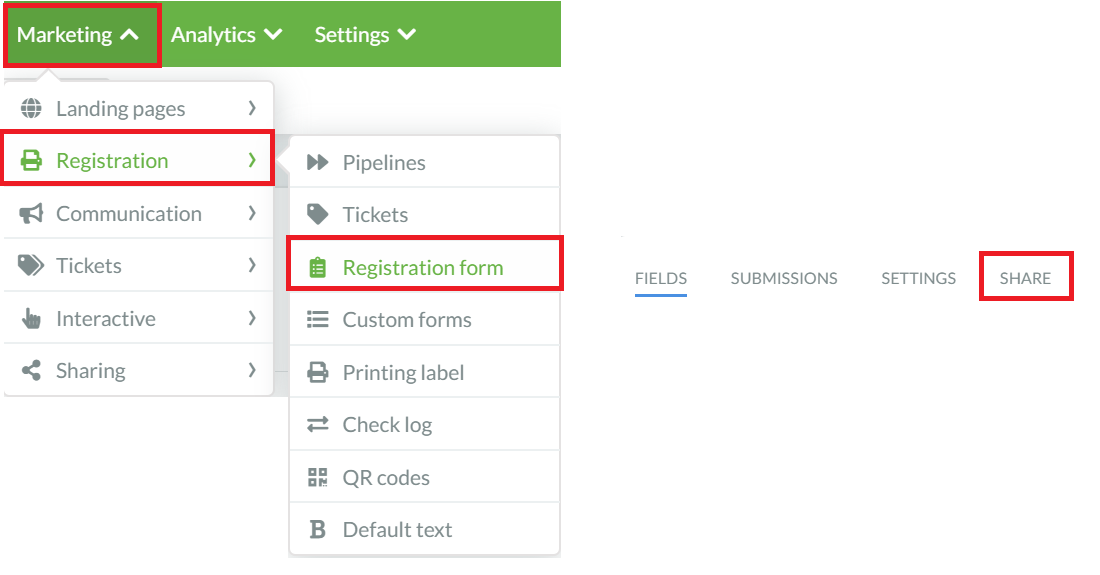Click the bold B Default text icon
1100x575 pixels.
point(317,529)
